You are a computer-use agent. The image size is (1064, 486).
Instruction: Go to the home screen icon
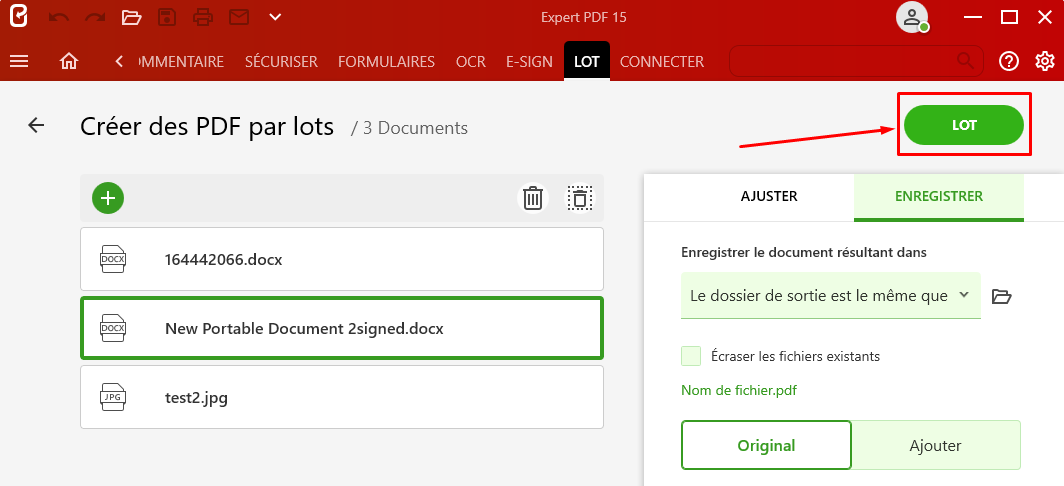[x=69, y=62]
